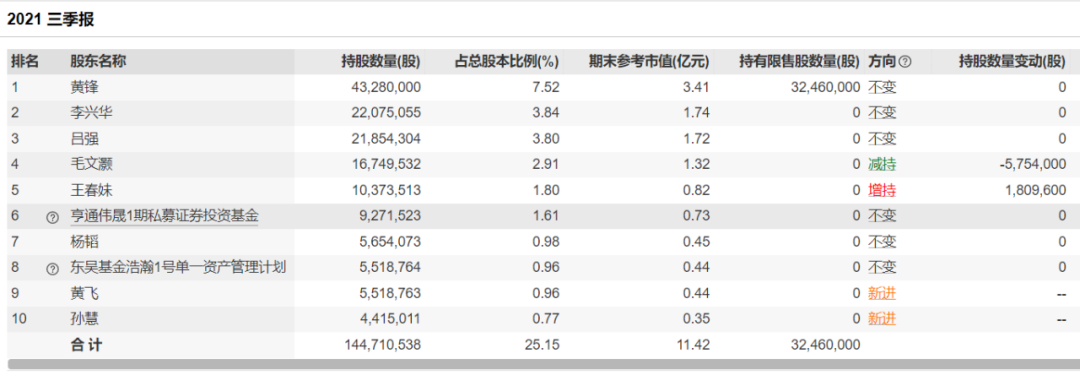The width and height of the screenshot is (1080, 375).
Task: Open 亨通伟晟1期私募证券投资基金 shareholder link
Action: coord(164,216)
